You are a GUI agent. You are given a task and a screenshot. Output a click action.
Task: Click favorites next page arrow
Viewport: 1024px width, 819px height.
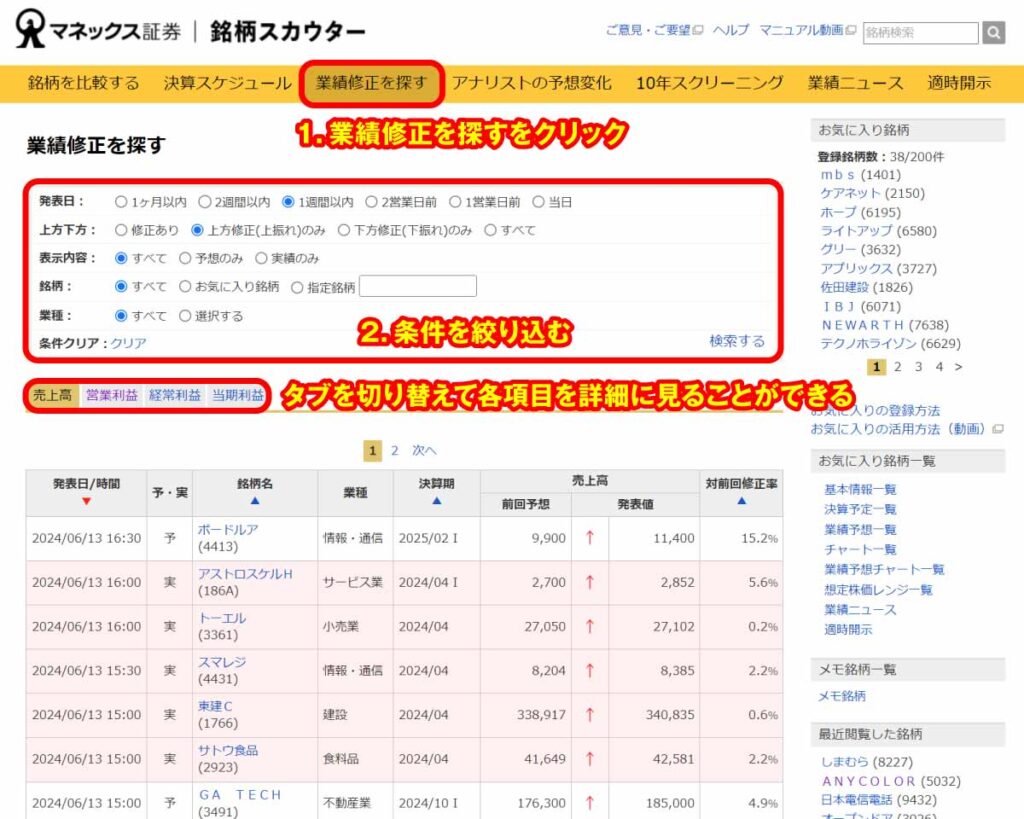958,367
